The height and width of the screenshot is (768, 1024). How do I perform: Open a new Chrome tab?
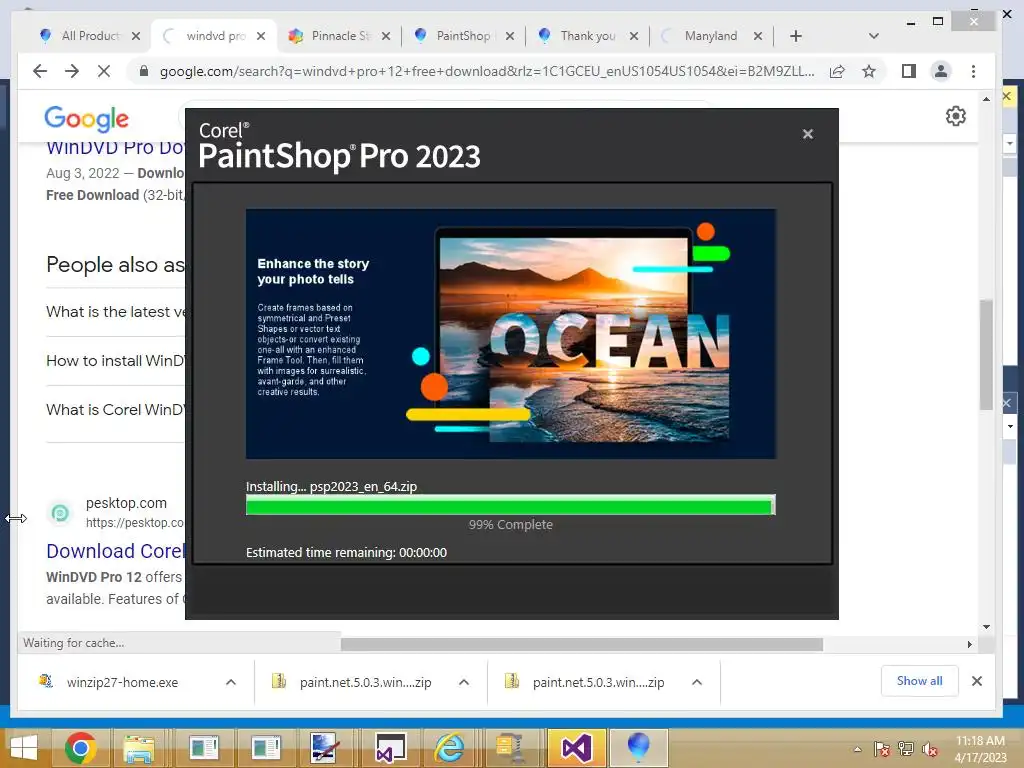795,36
